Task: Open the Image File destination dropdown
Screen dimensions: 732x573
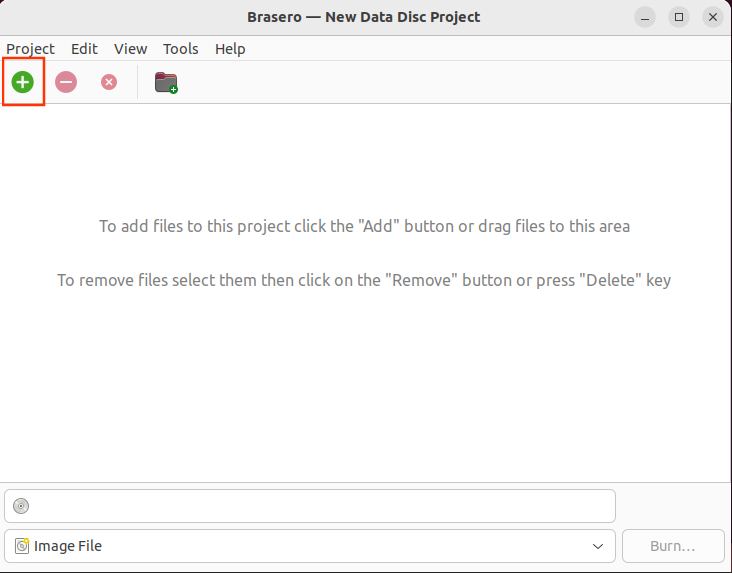Action: [x=310, y=546]
